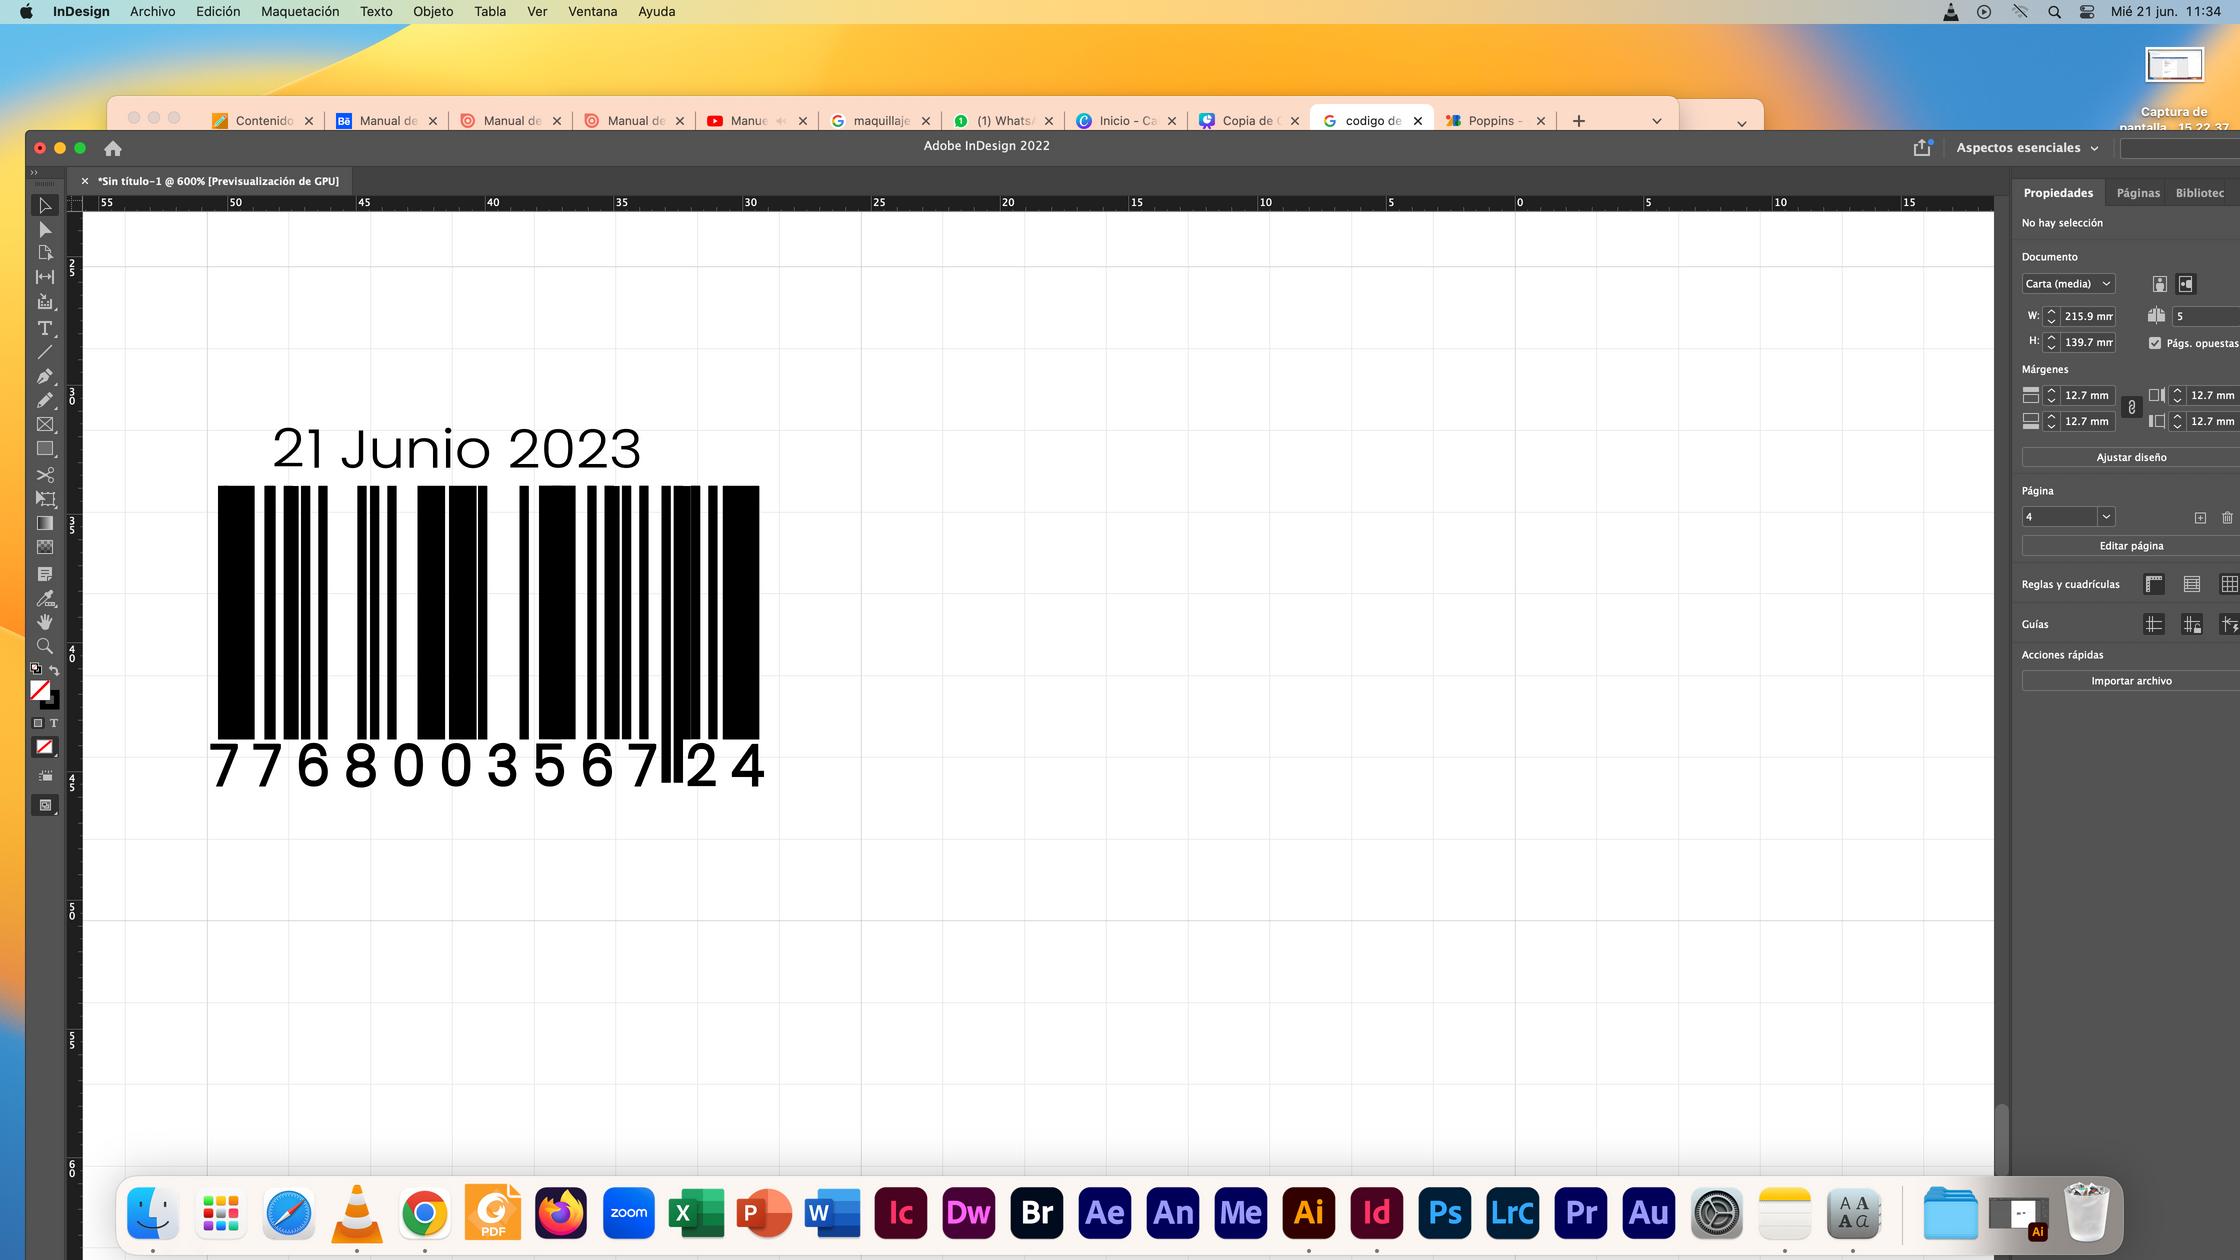The image size is (2240, 1260).
Task: Choose the Gradient Swatch tool
Action: 45,523
